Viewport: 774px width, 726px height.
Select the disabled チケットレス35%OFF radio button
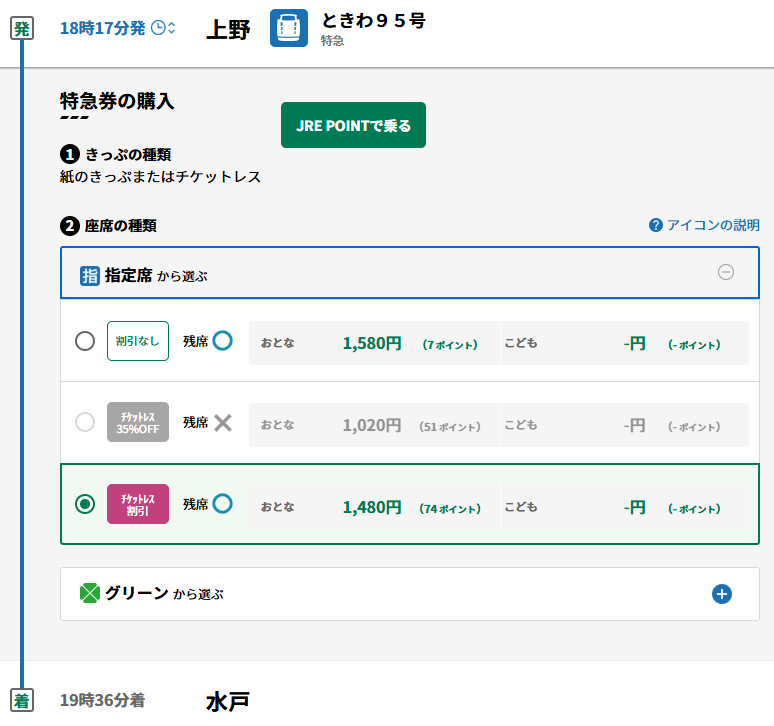pos(85,422)
